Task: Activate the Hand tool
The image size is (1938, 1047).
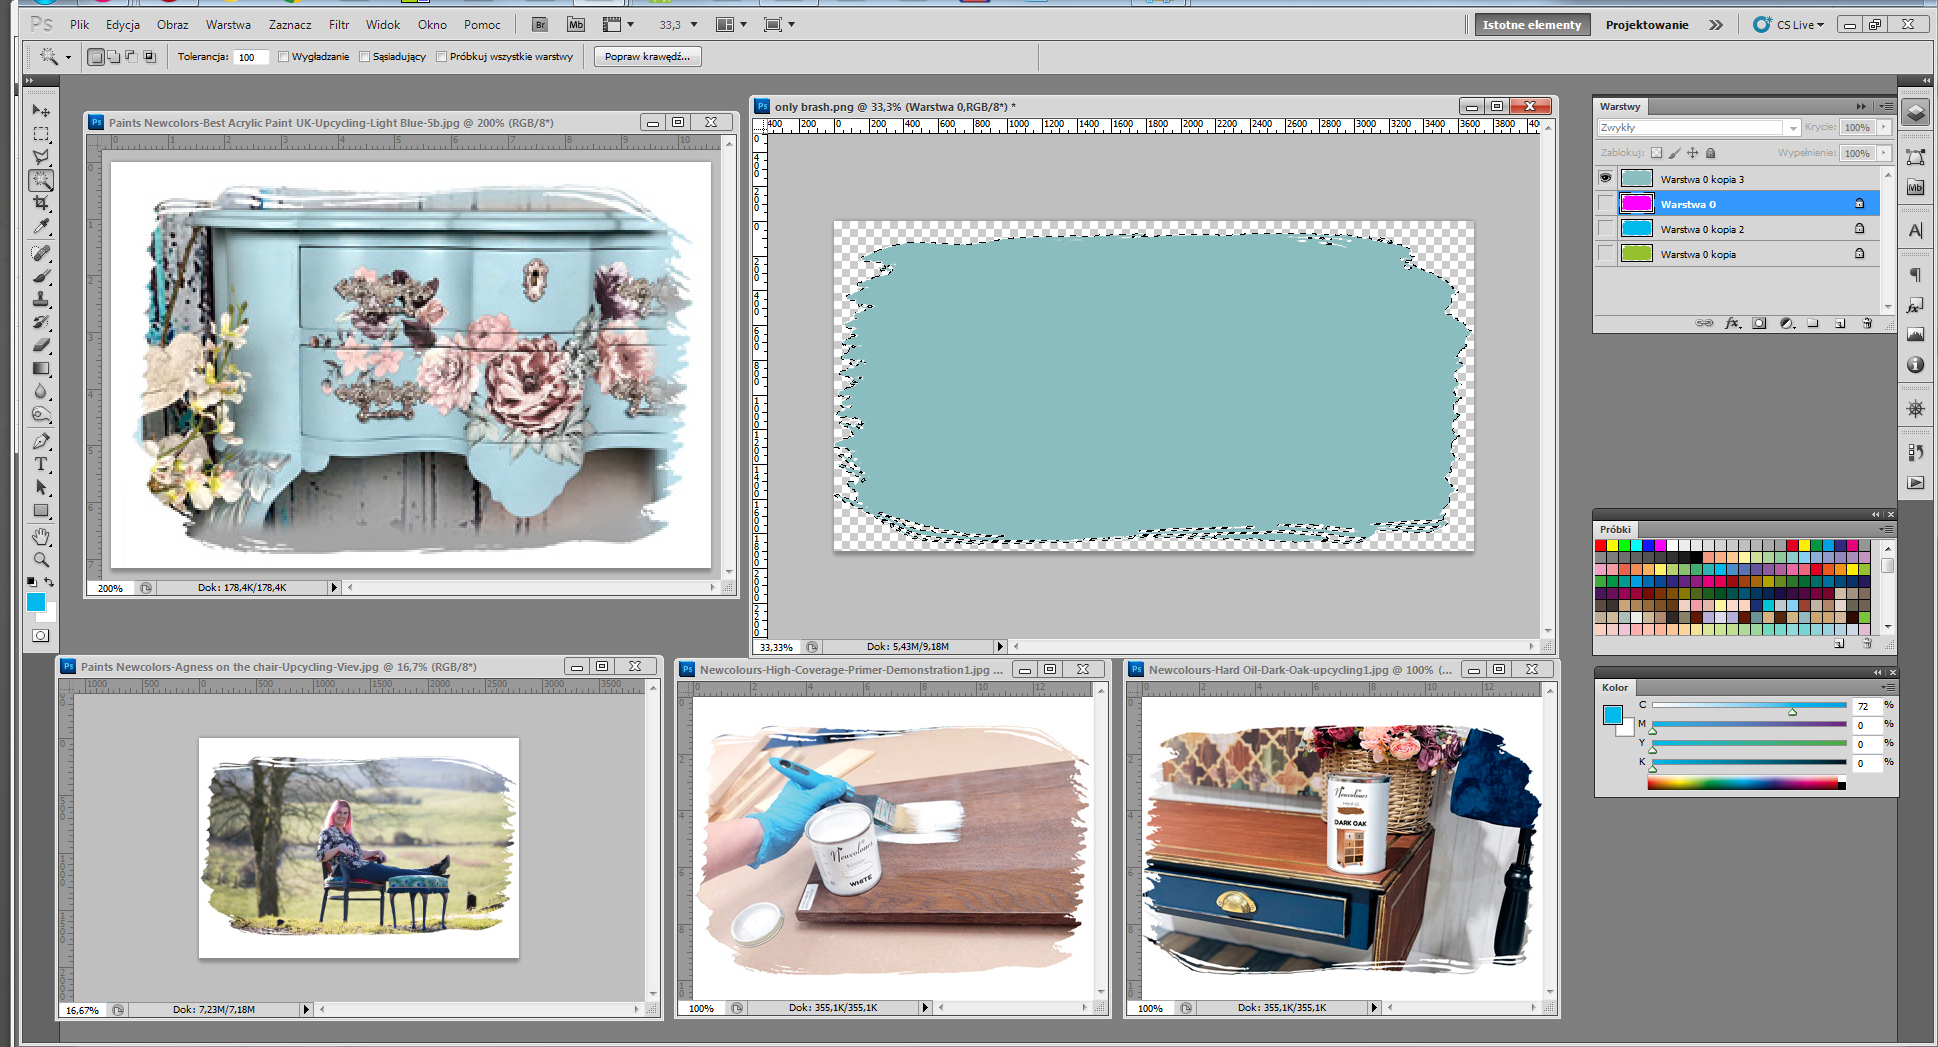Action: click(x=41, y=537)
